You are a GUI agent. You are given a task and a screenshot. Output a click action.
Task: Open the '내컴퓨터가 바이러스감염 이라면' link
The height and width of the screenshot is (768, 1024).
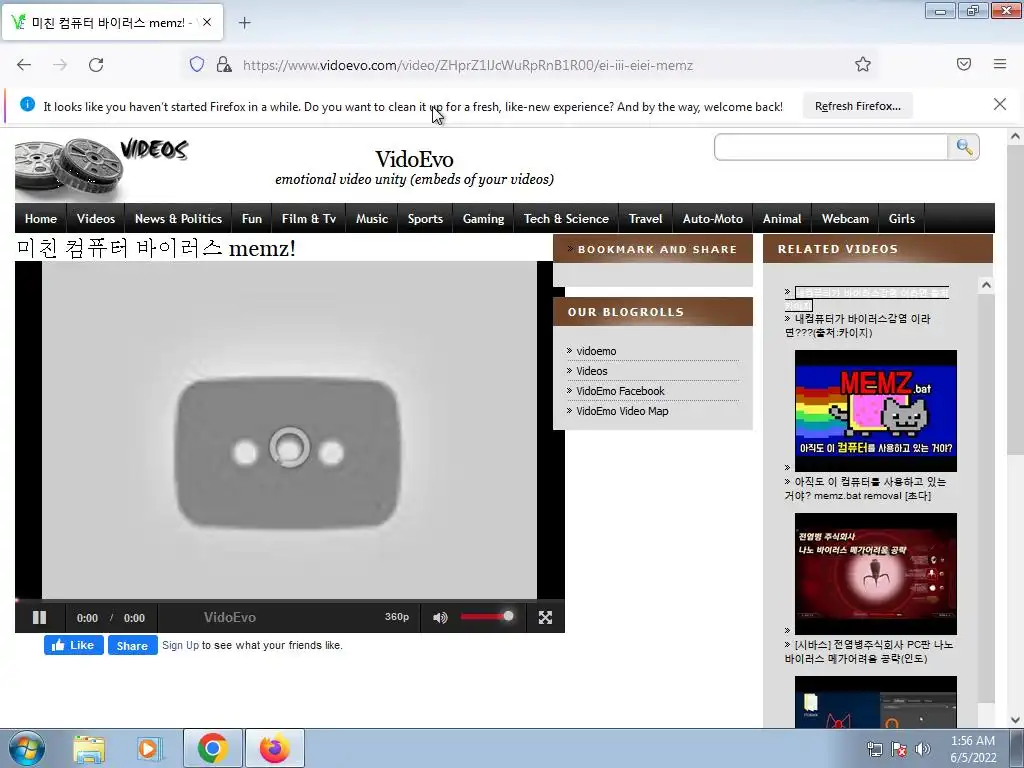pyautogui.click(x=857, y=325)
